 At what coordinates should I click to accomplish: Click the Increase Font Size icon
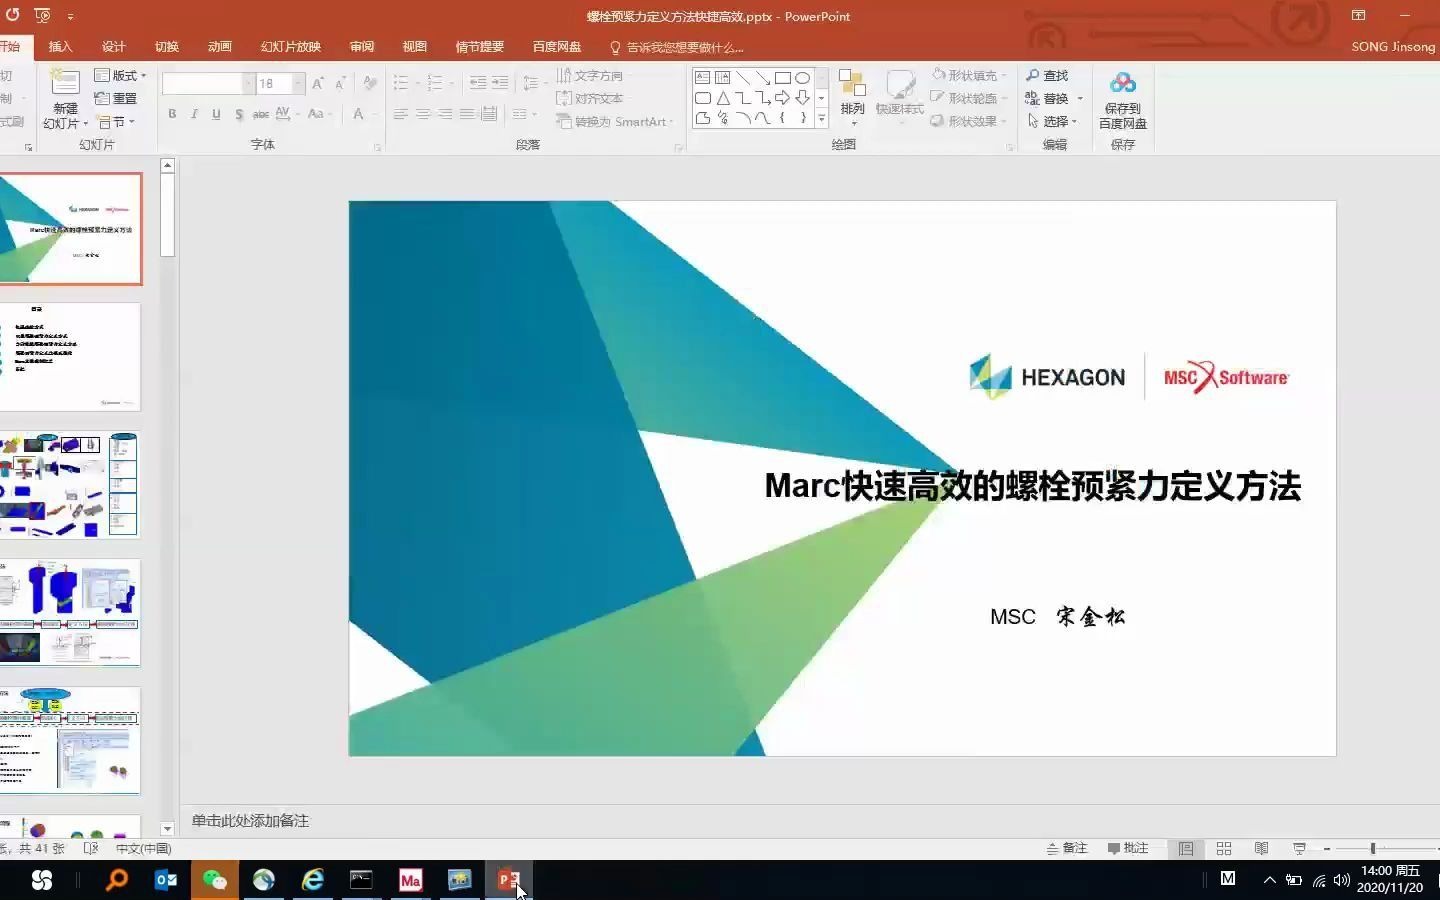click(317, 84)
